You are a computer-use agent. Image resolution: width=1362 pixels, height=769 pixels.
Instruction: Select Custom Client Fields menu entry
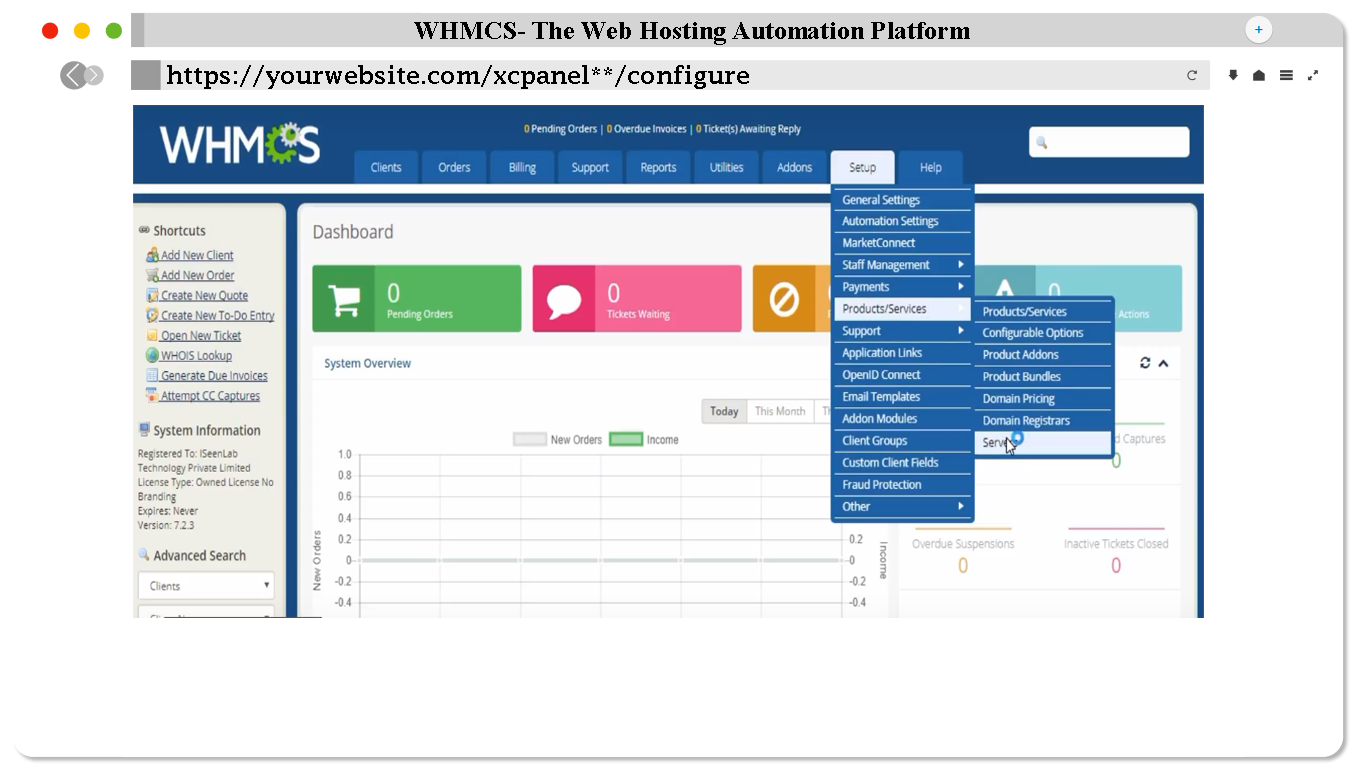[x=903, y=463]
